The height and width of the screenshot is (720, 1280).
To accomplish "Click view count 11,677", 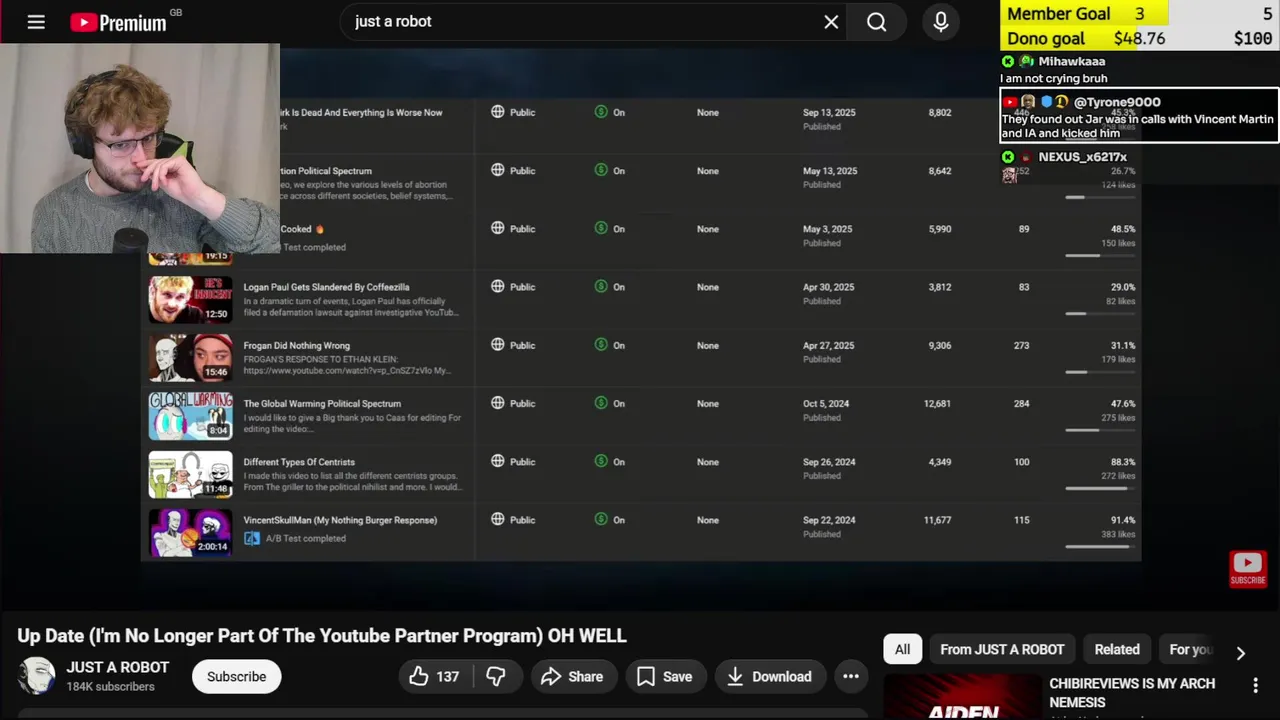I will (x=937, y=520).
